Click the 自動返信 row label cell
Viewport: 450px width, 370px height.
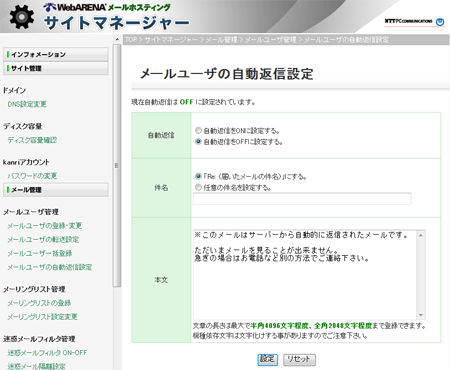click(x=161, y=135)
